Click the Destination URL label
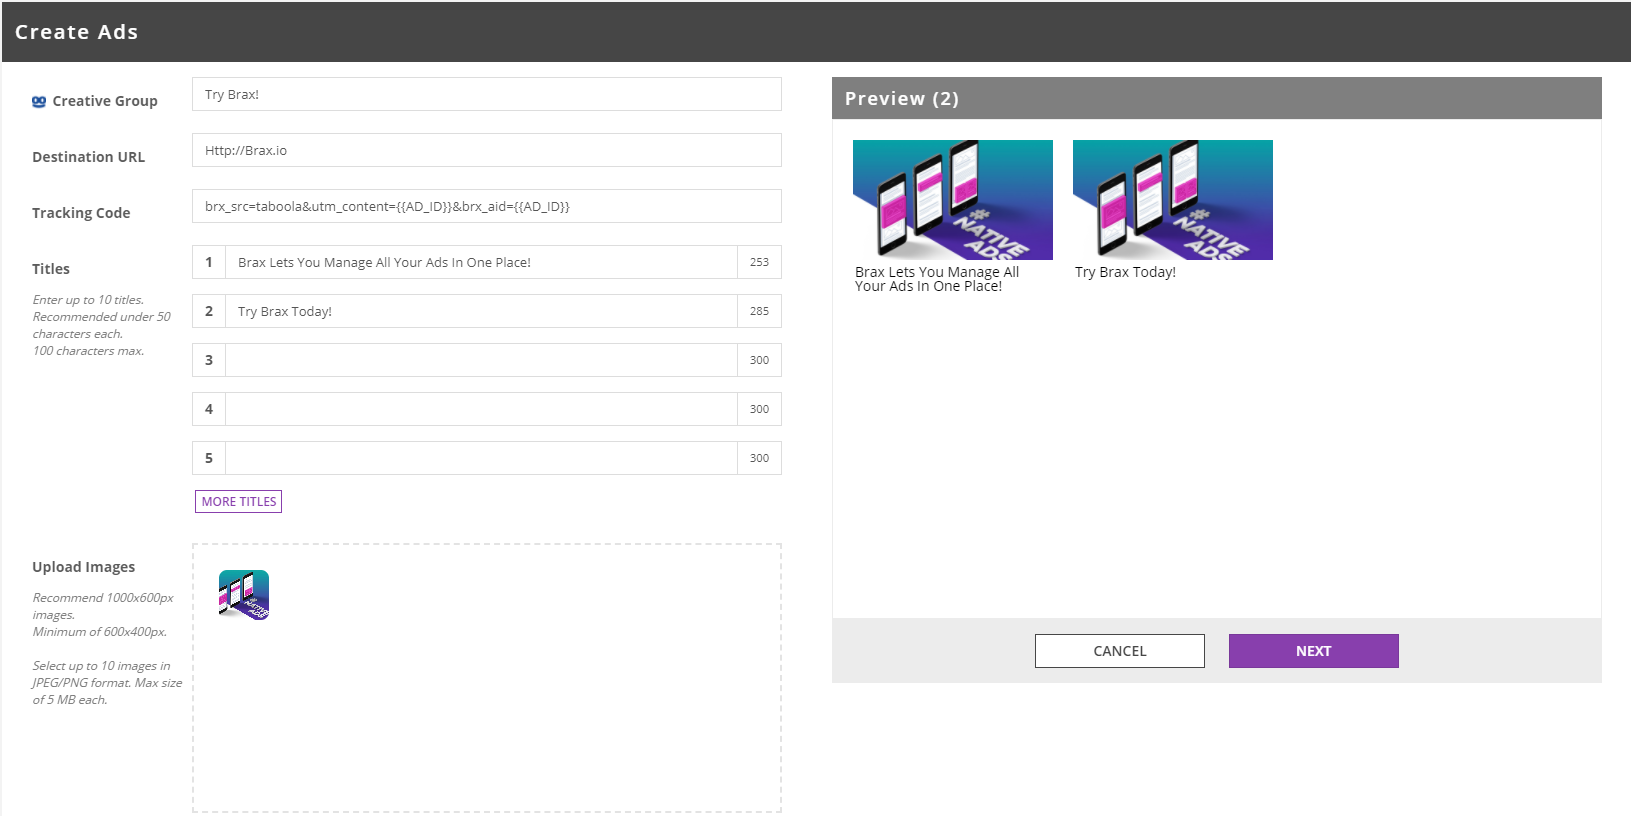1631x816 pixels. (x=88, y=157)
